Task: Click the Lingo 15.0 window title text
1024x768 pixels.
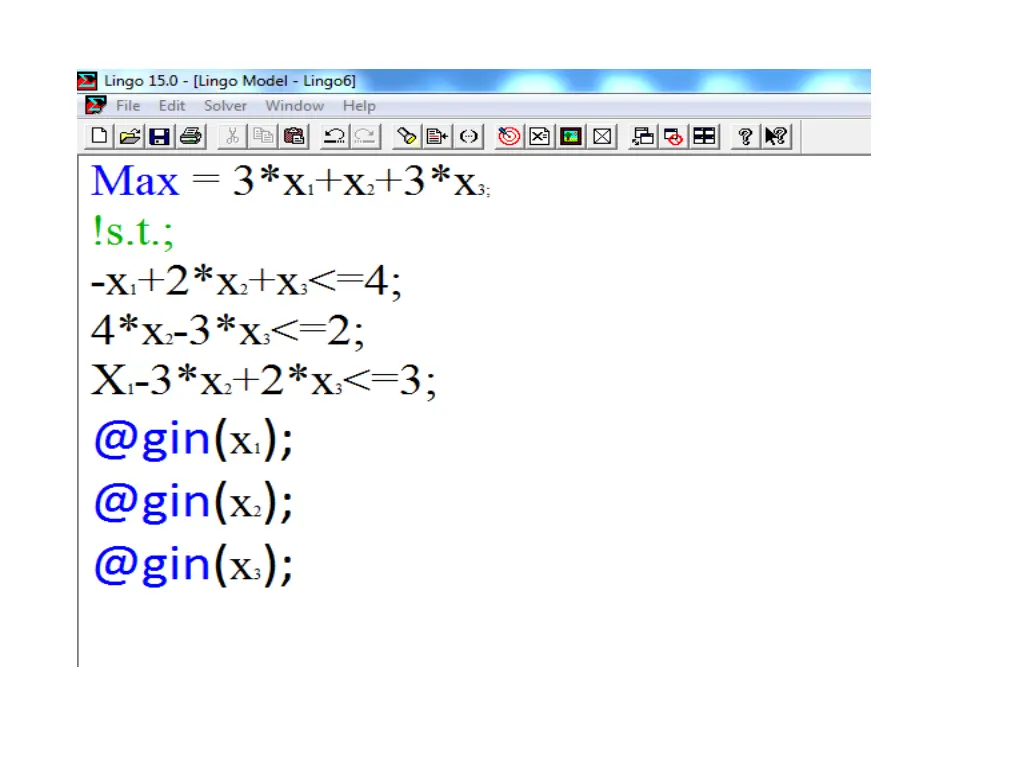Action: pyautogui.click(x=230, y=81)
